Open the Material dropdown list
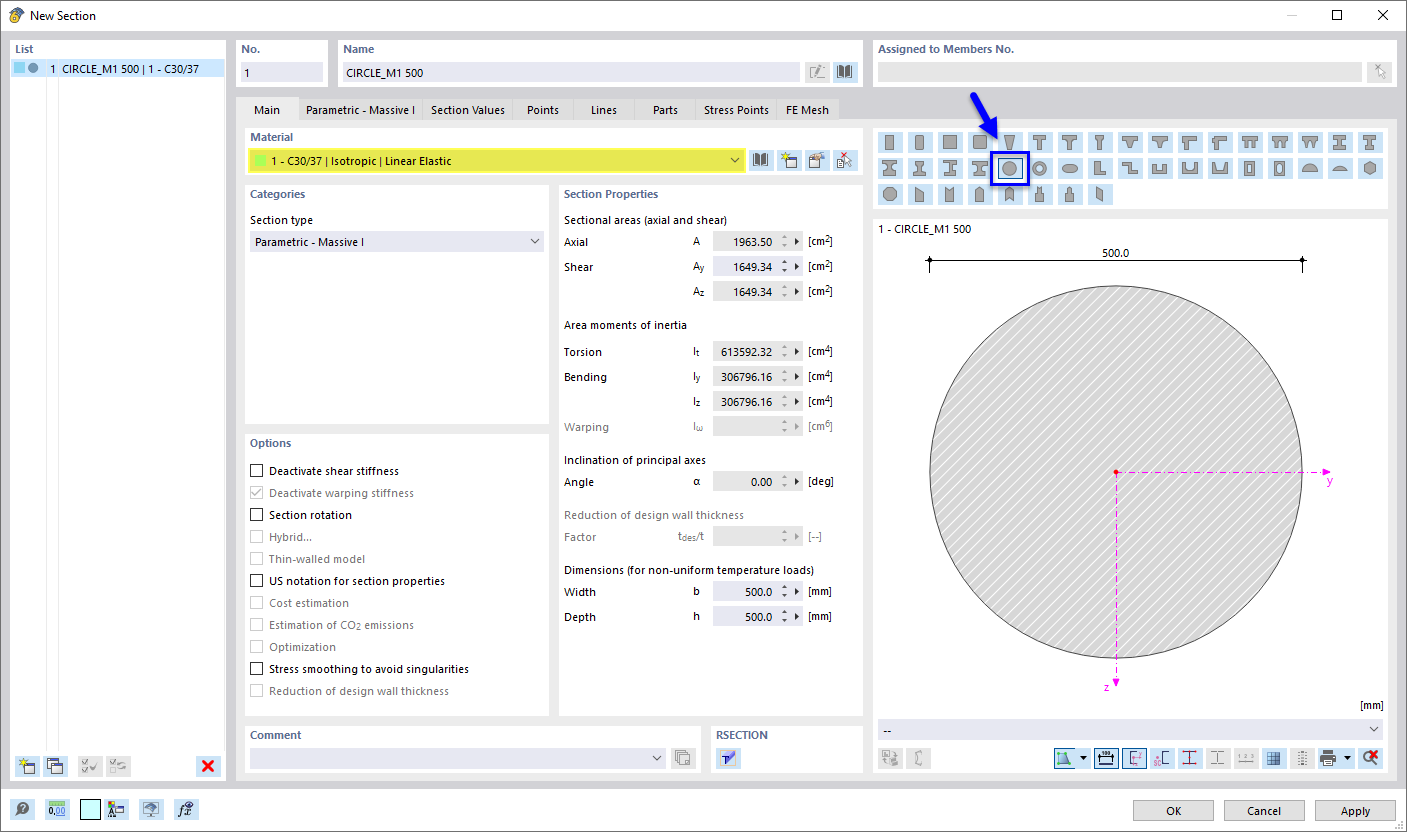 coord(735,160)
